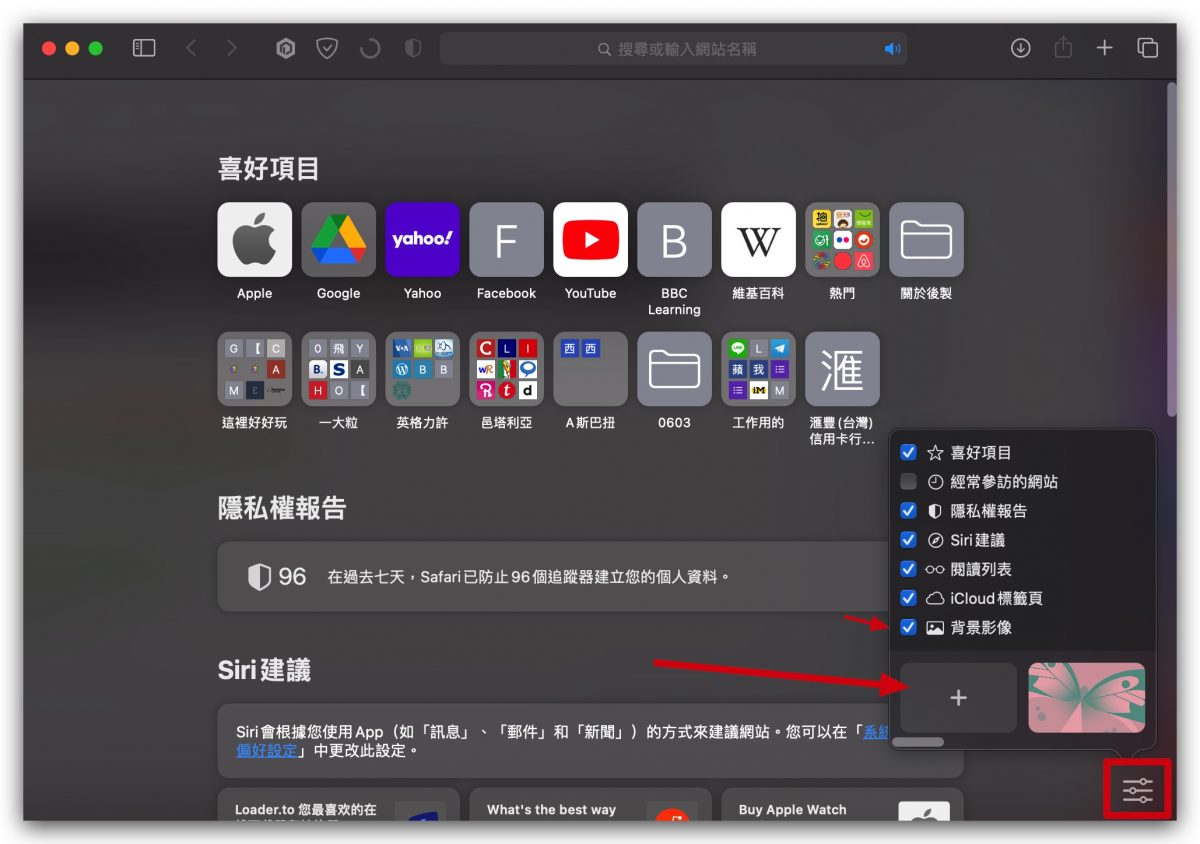Image resolution: width=1200 pixels, height=844 pixels.
Task: Enable the 經常參訪的網站 checkbox
Action: point(908,481)
